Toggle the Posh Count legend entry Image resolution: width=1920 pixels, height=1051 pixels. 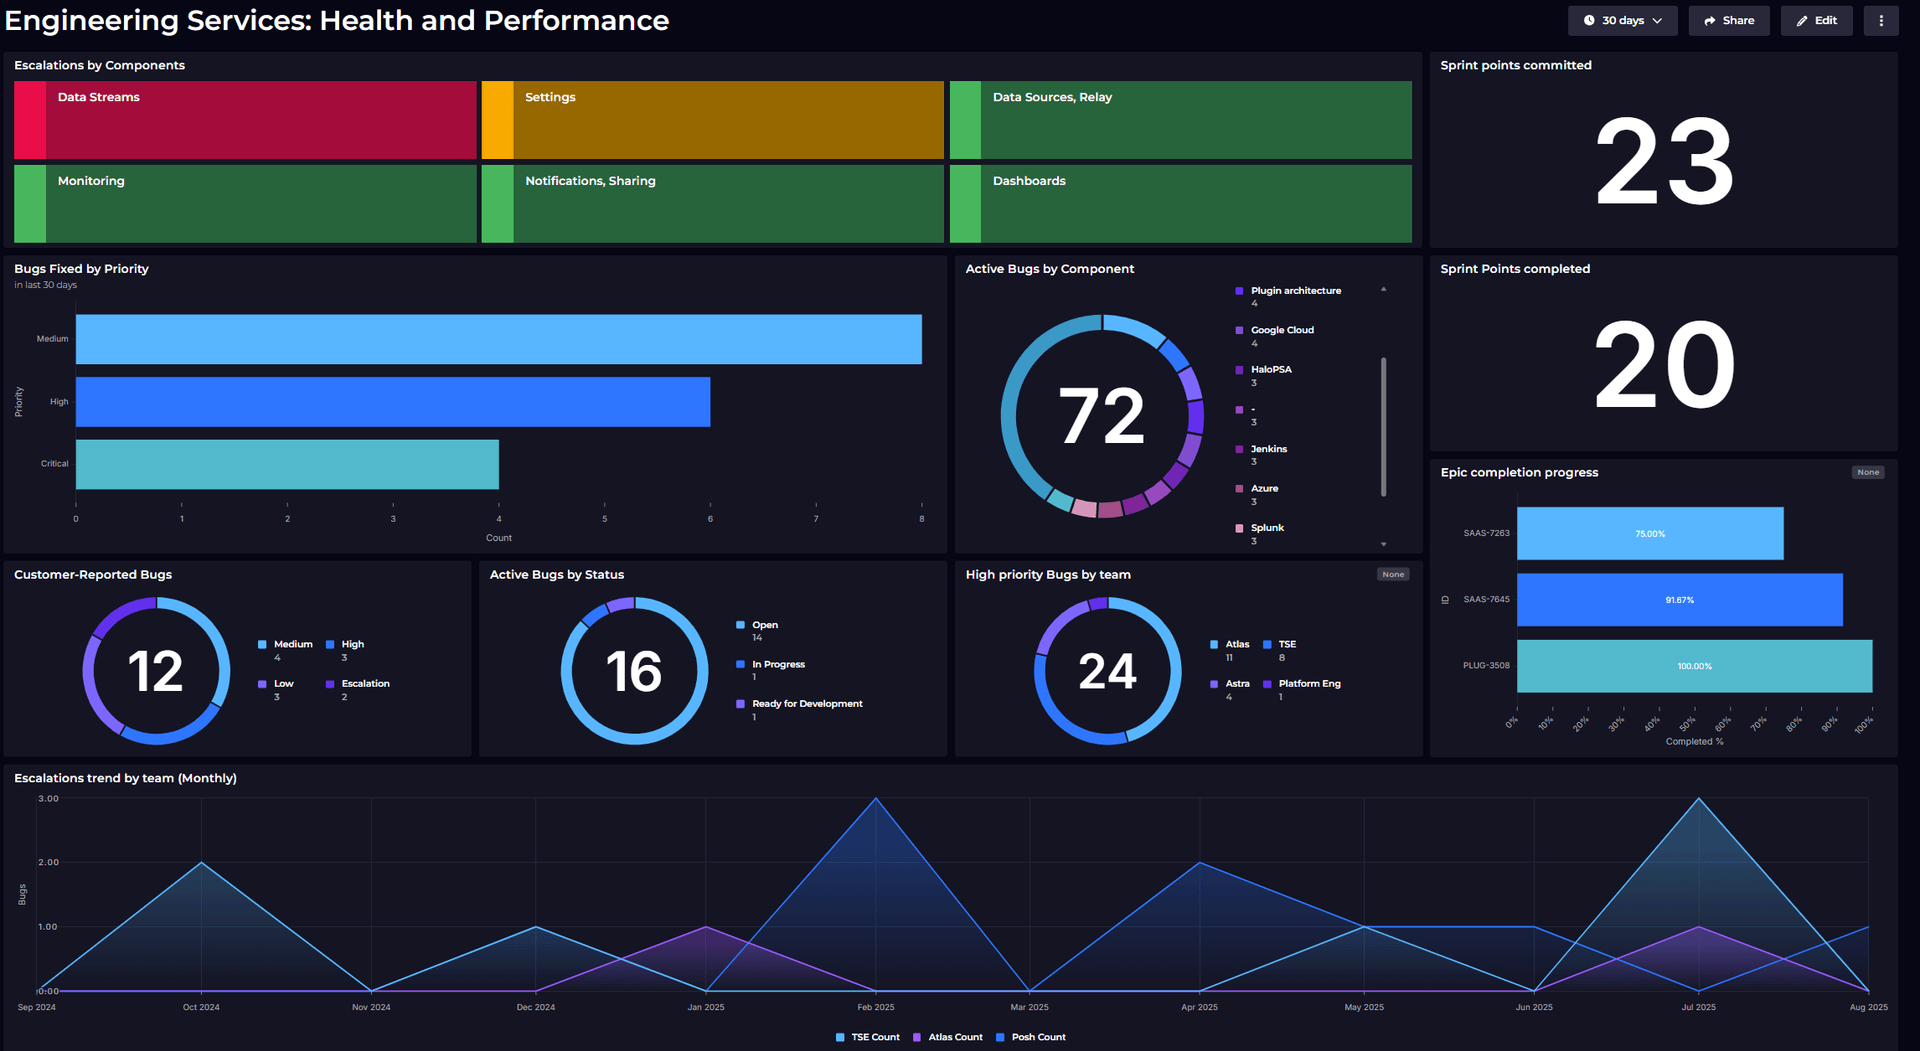click(x=1030, y=1037)
